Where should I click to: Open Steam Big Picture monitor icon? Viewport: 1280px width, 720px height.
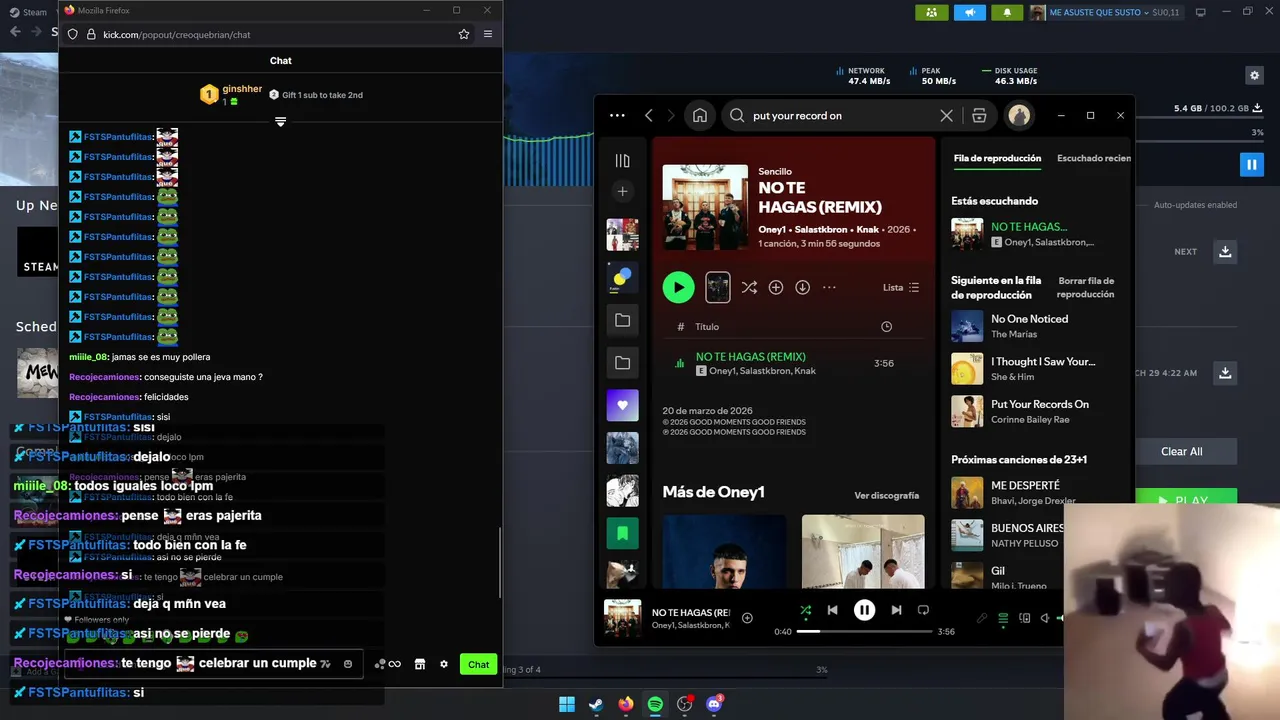tap(1201, 12)
